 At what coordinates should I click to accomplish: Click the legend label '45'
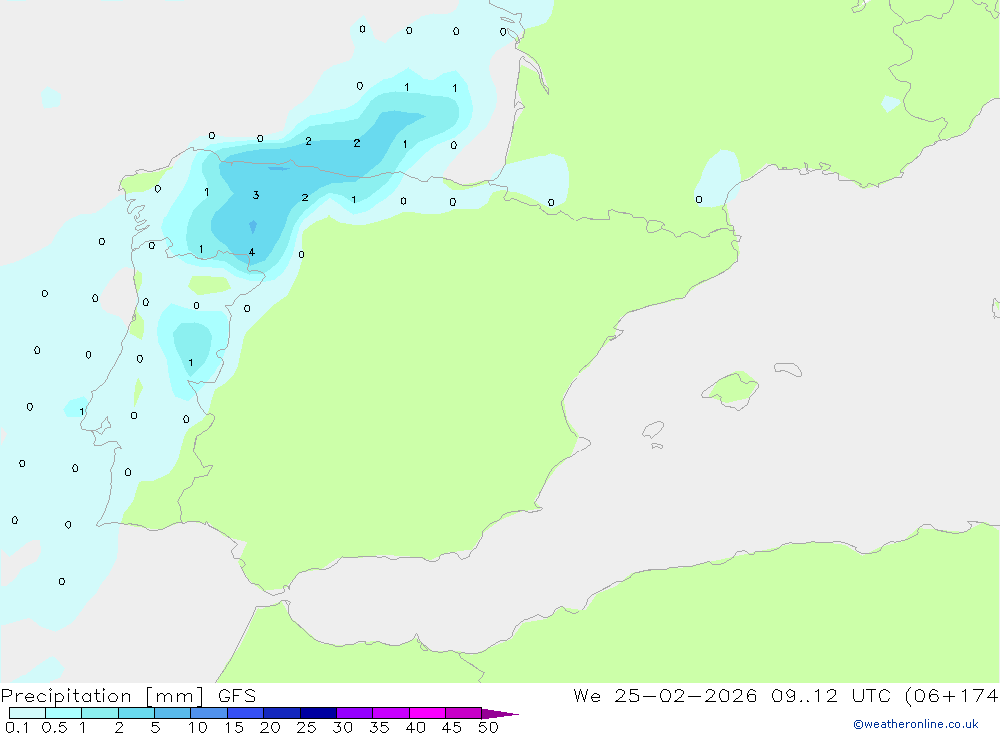click(452, 727)
